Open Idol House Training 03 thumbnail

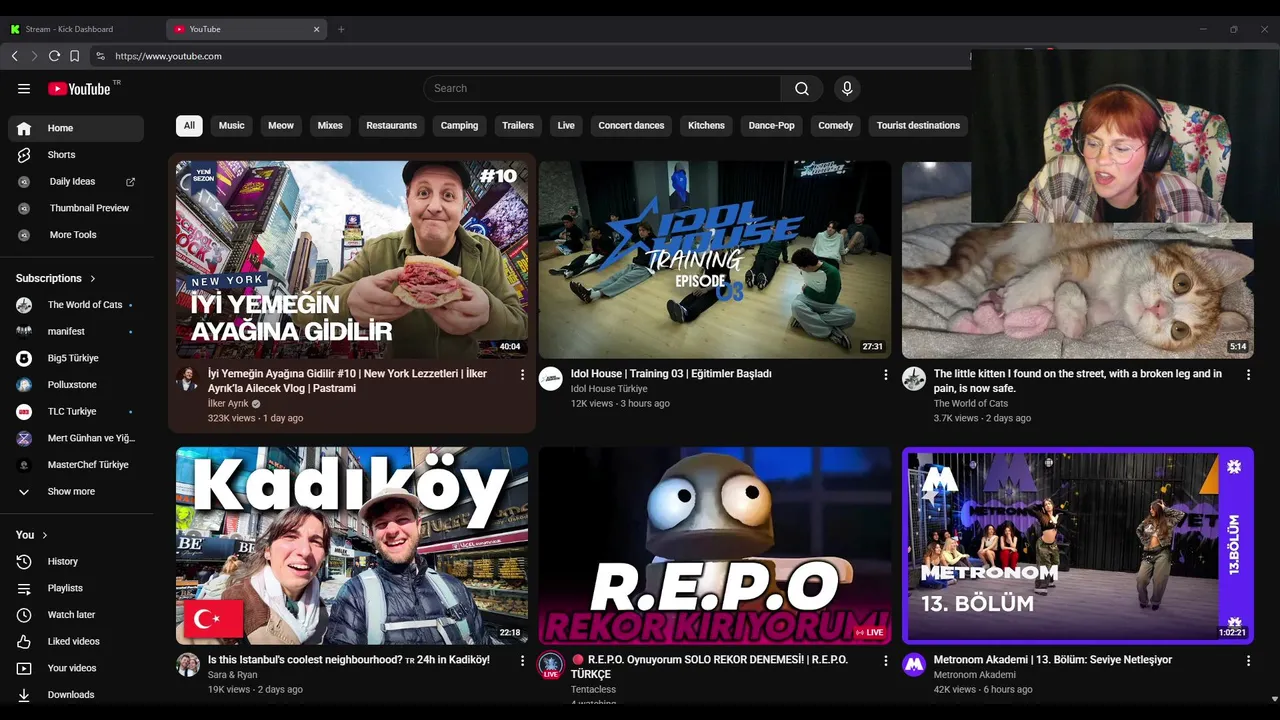click(715, 260)
